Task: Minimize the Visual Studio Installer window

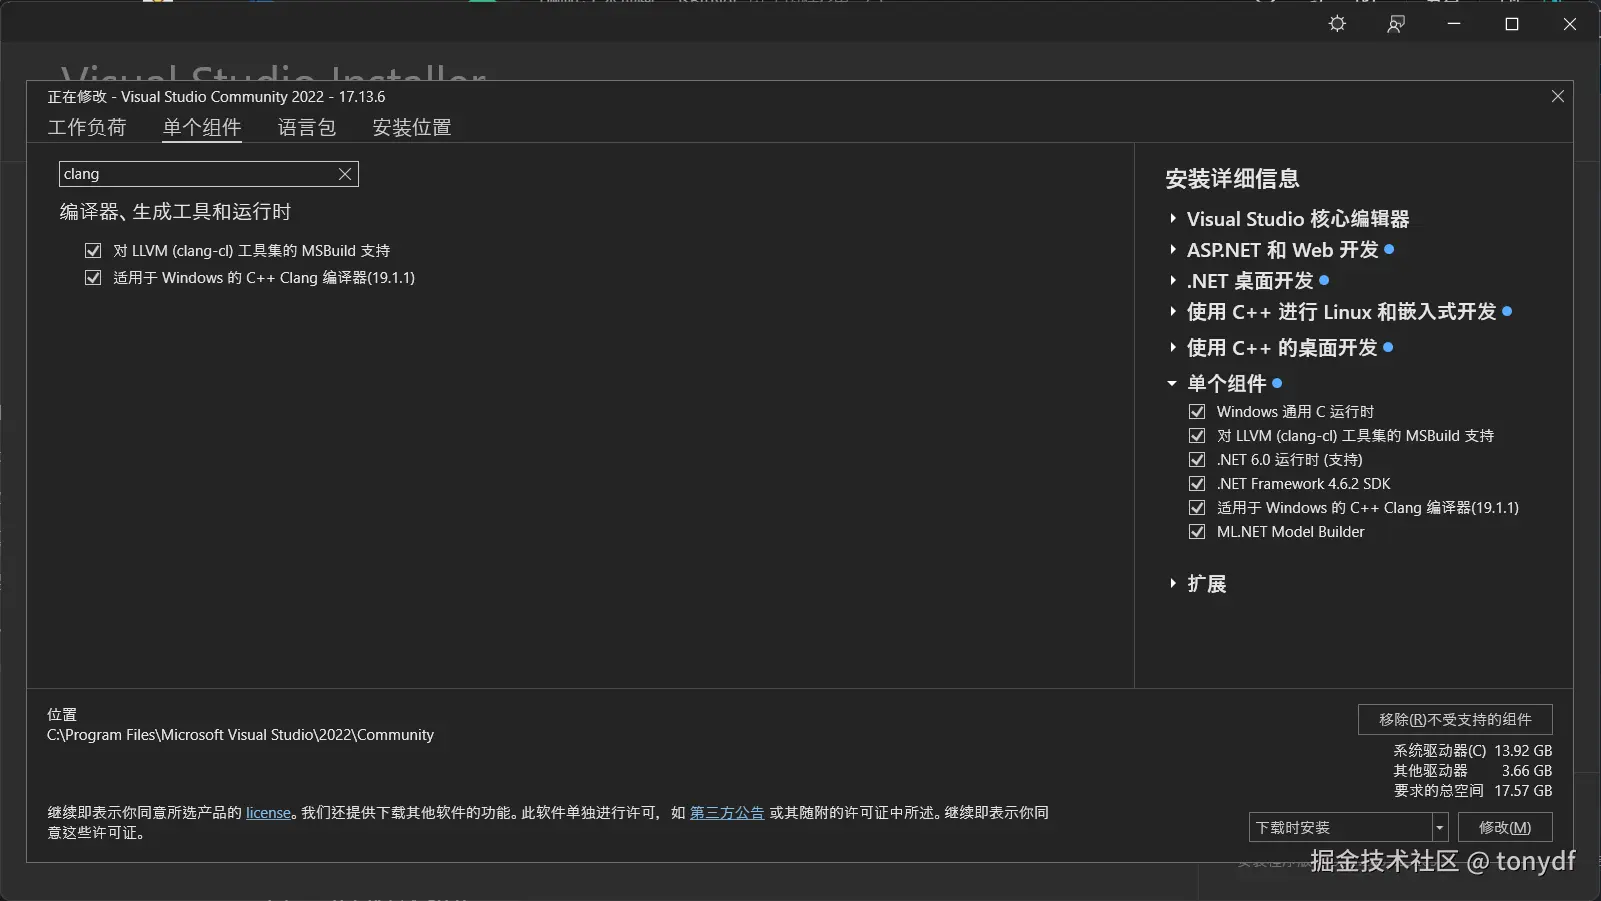Action: [1454, 24]
